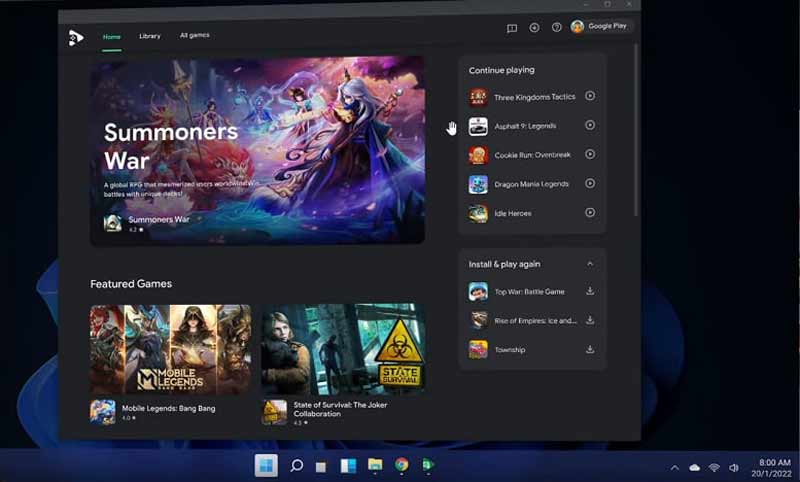The height and width of the screenshot is (482, 800).
Task: Click the Top War: Battle Game icon
Action: click(x=478, y=292)
